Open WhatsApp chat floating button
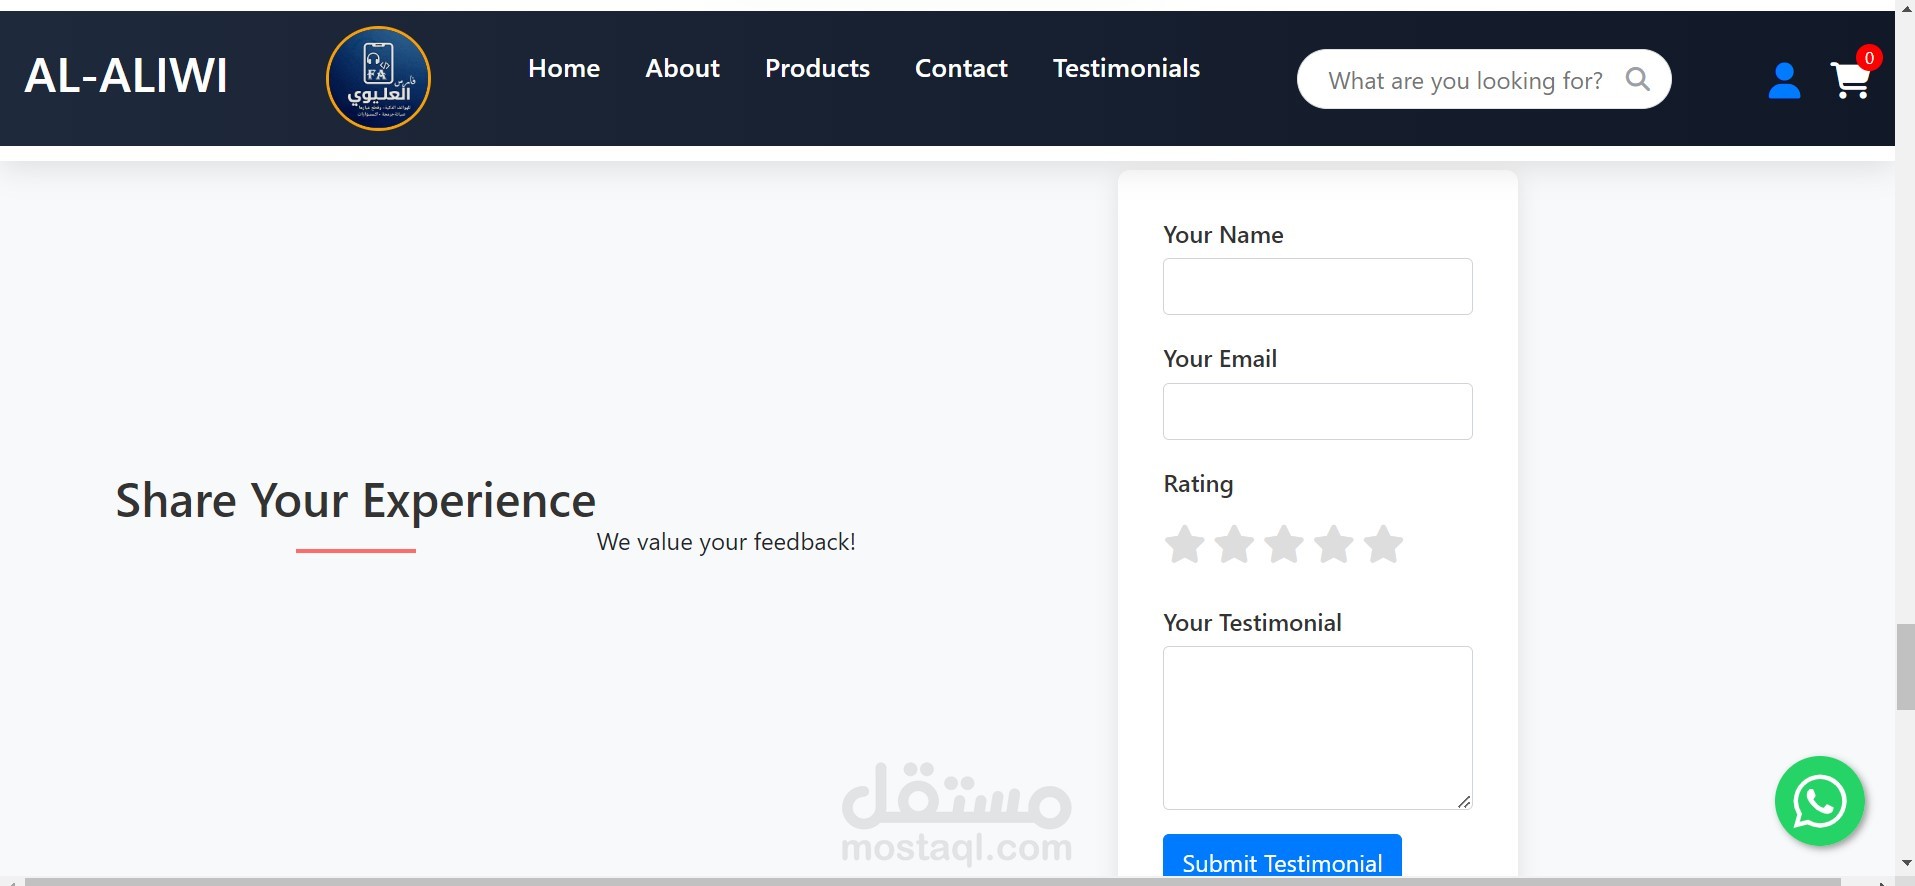The height and width of the screenshot is (886, 1915). point(1819,801)
